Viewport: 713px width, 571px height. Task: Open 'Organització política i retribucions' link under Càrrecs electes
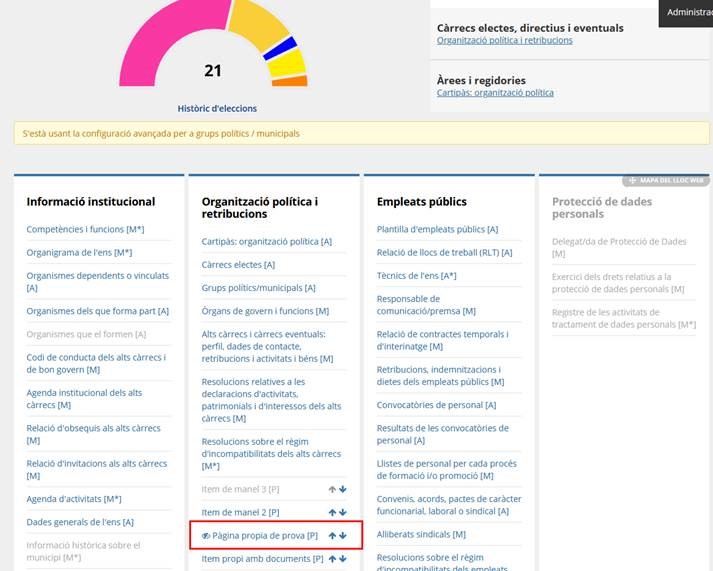coord(504,41)
